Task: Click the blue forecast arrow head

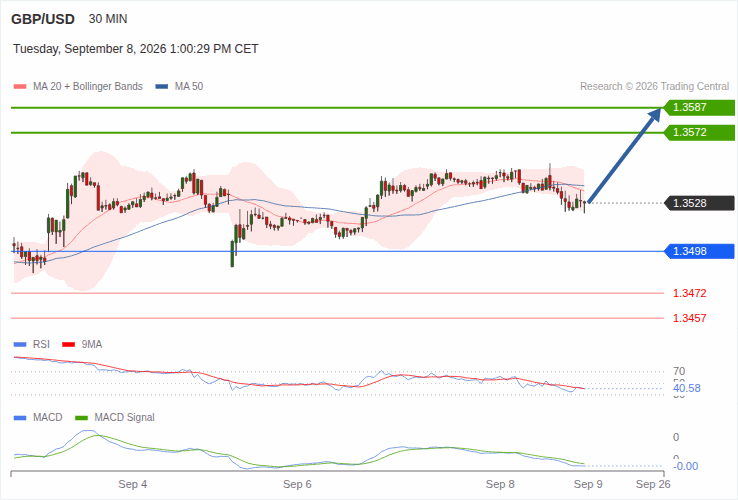Action: [x=654, y=116]
